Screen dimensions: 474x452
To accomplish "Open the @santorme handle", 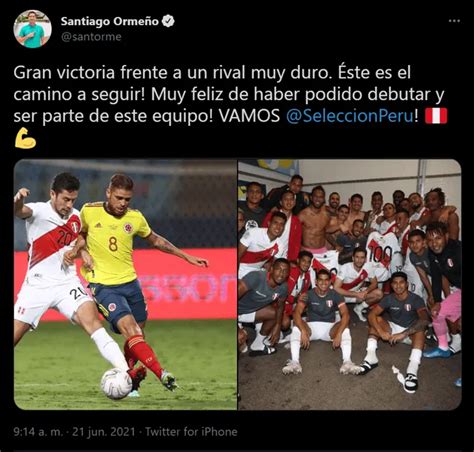I will [91, 36].
